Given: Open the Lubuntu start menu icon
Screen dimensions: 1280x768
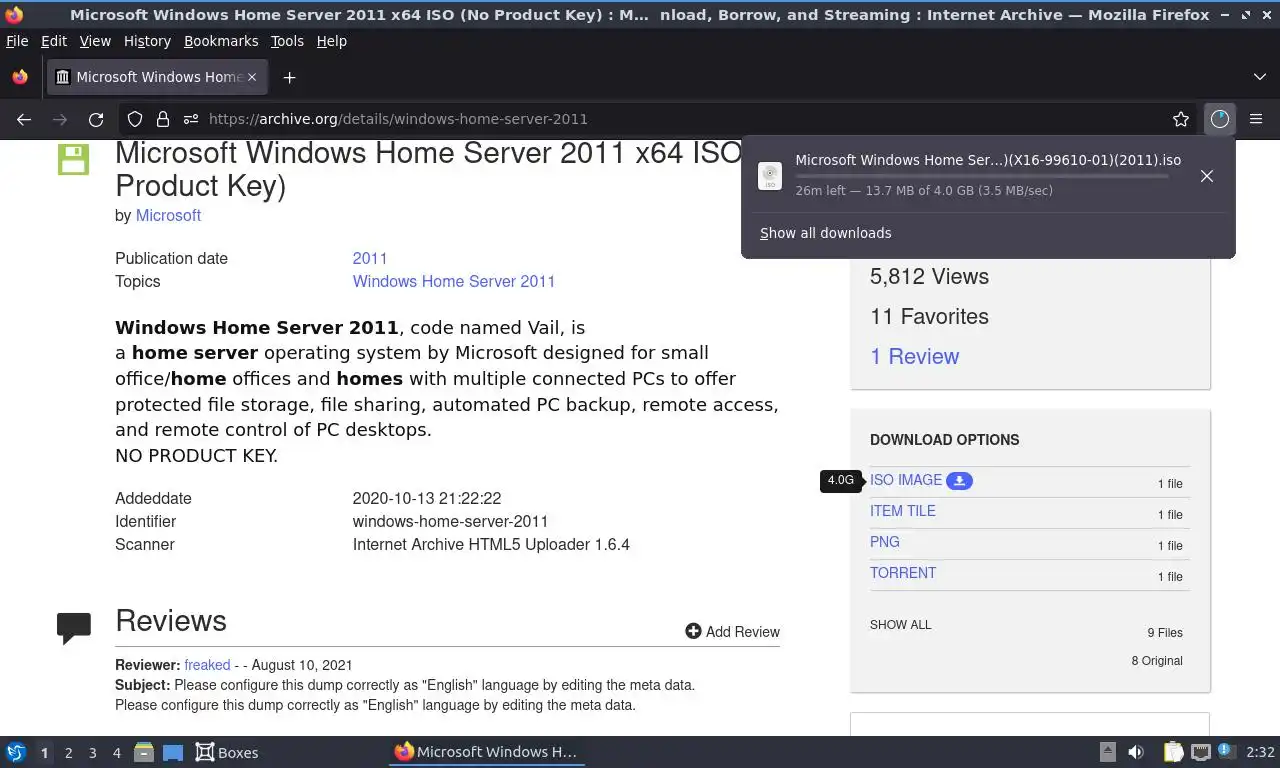Looking at the screenshot, I should 15,752.
